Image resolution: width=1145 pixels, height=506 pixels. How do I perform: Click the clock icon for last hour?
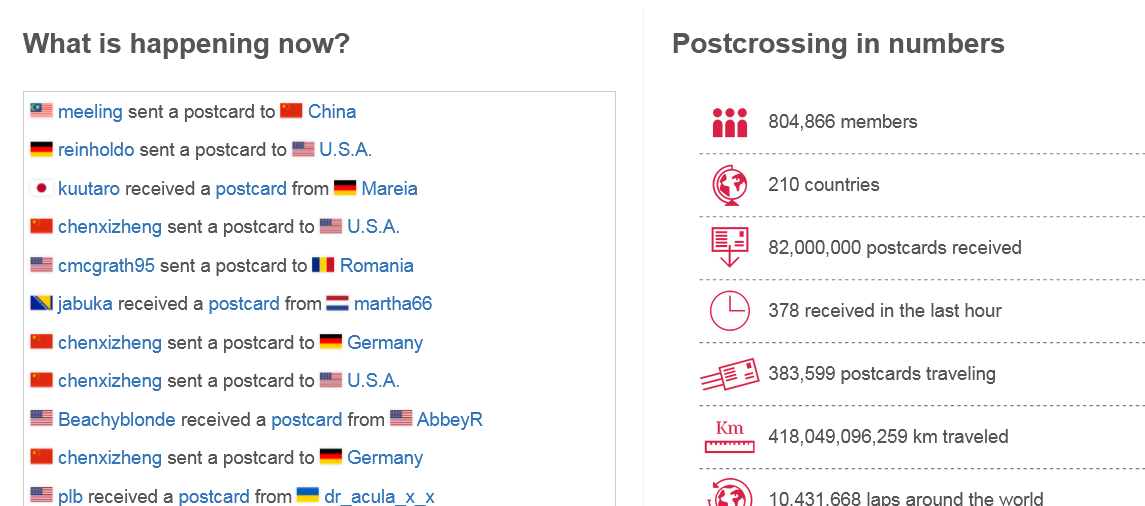(x=729, y=310)
